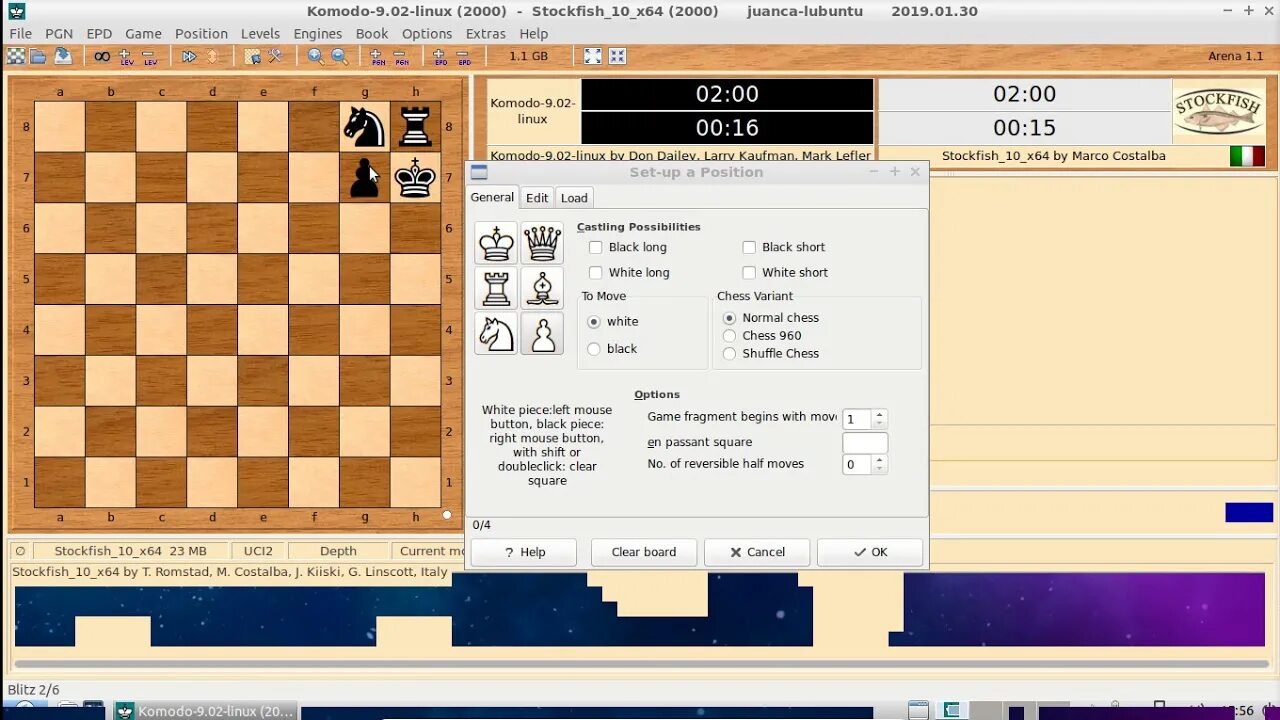Click the minus PGN toolbar icon
1280x720 pixels.
(x=401, y=56)
